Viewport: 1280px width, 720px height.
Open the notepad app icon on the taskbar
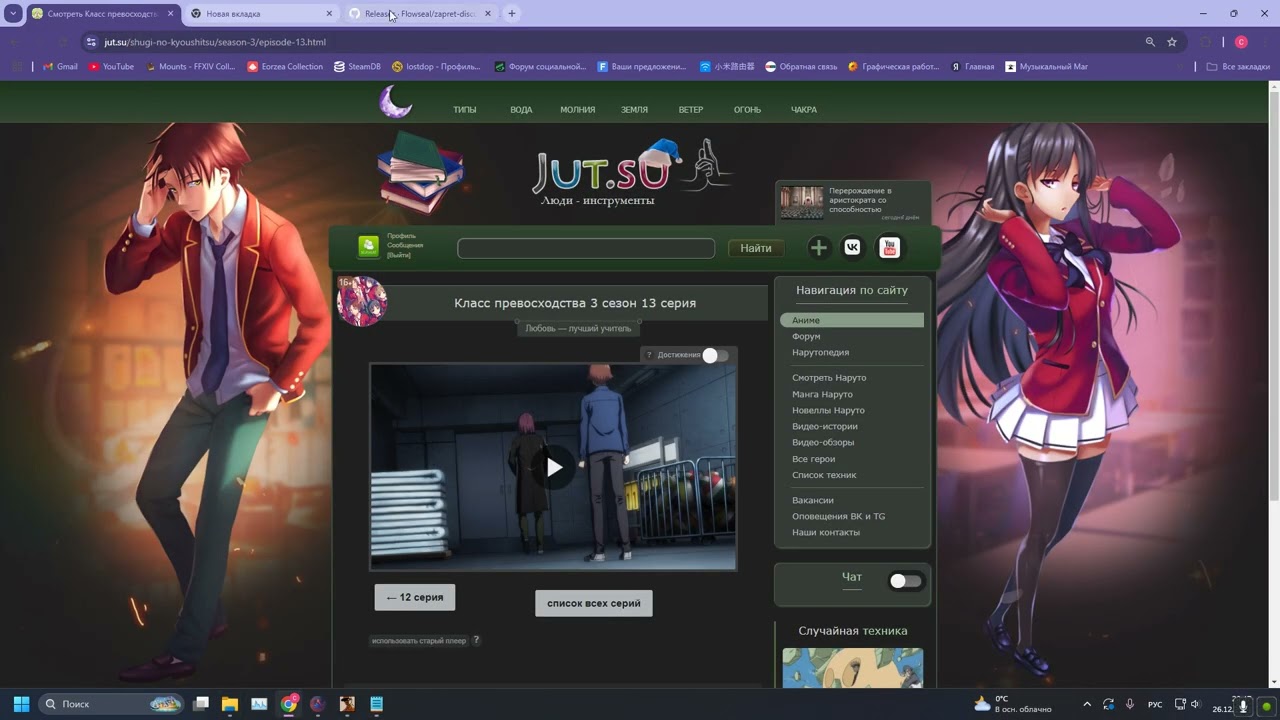(377, 704)
